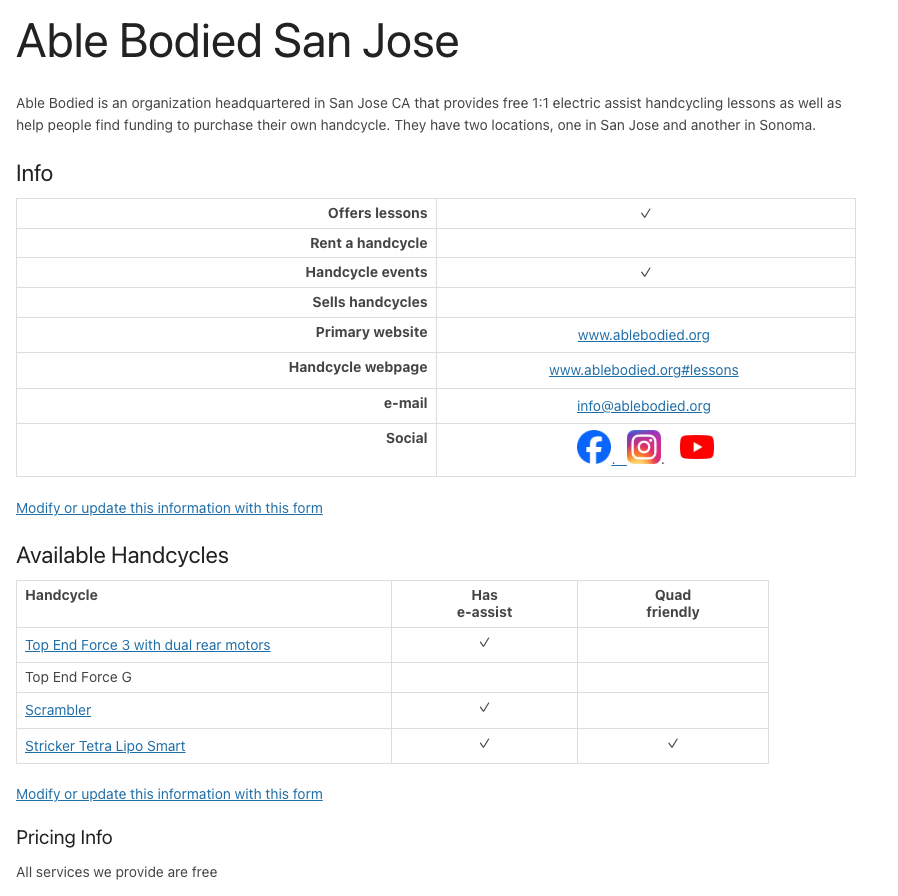Image resolution: width=898 pixels, height=896 pixels.
Task: Click the Has e-assist column header
Action: (484, 603)
